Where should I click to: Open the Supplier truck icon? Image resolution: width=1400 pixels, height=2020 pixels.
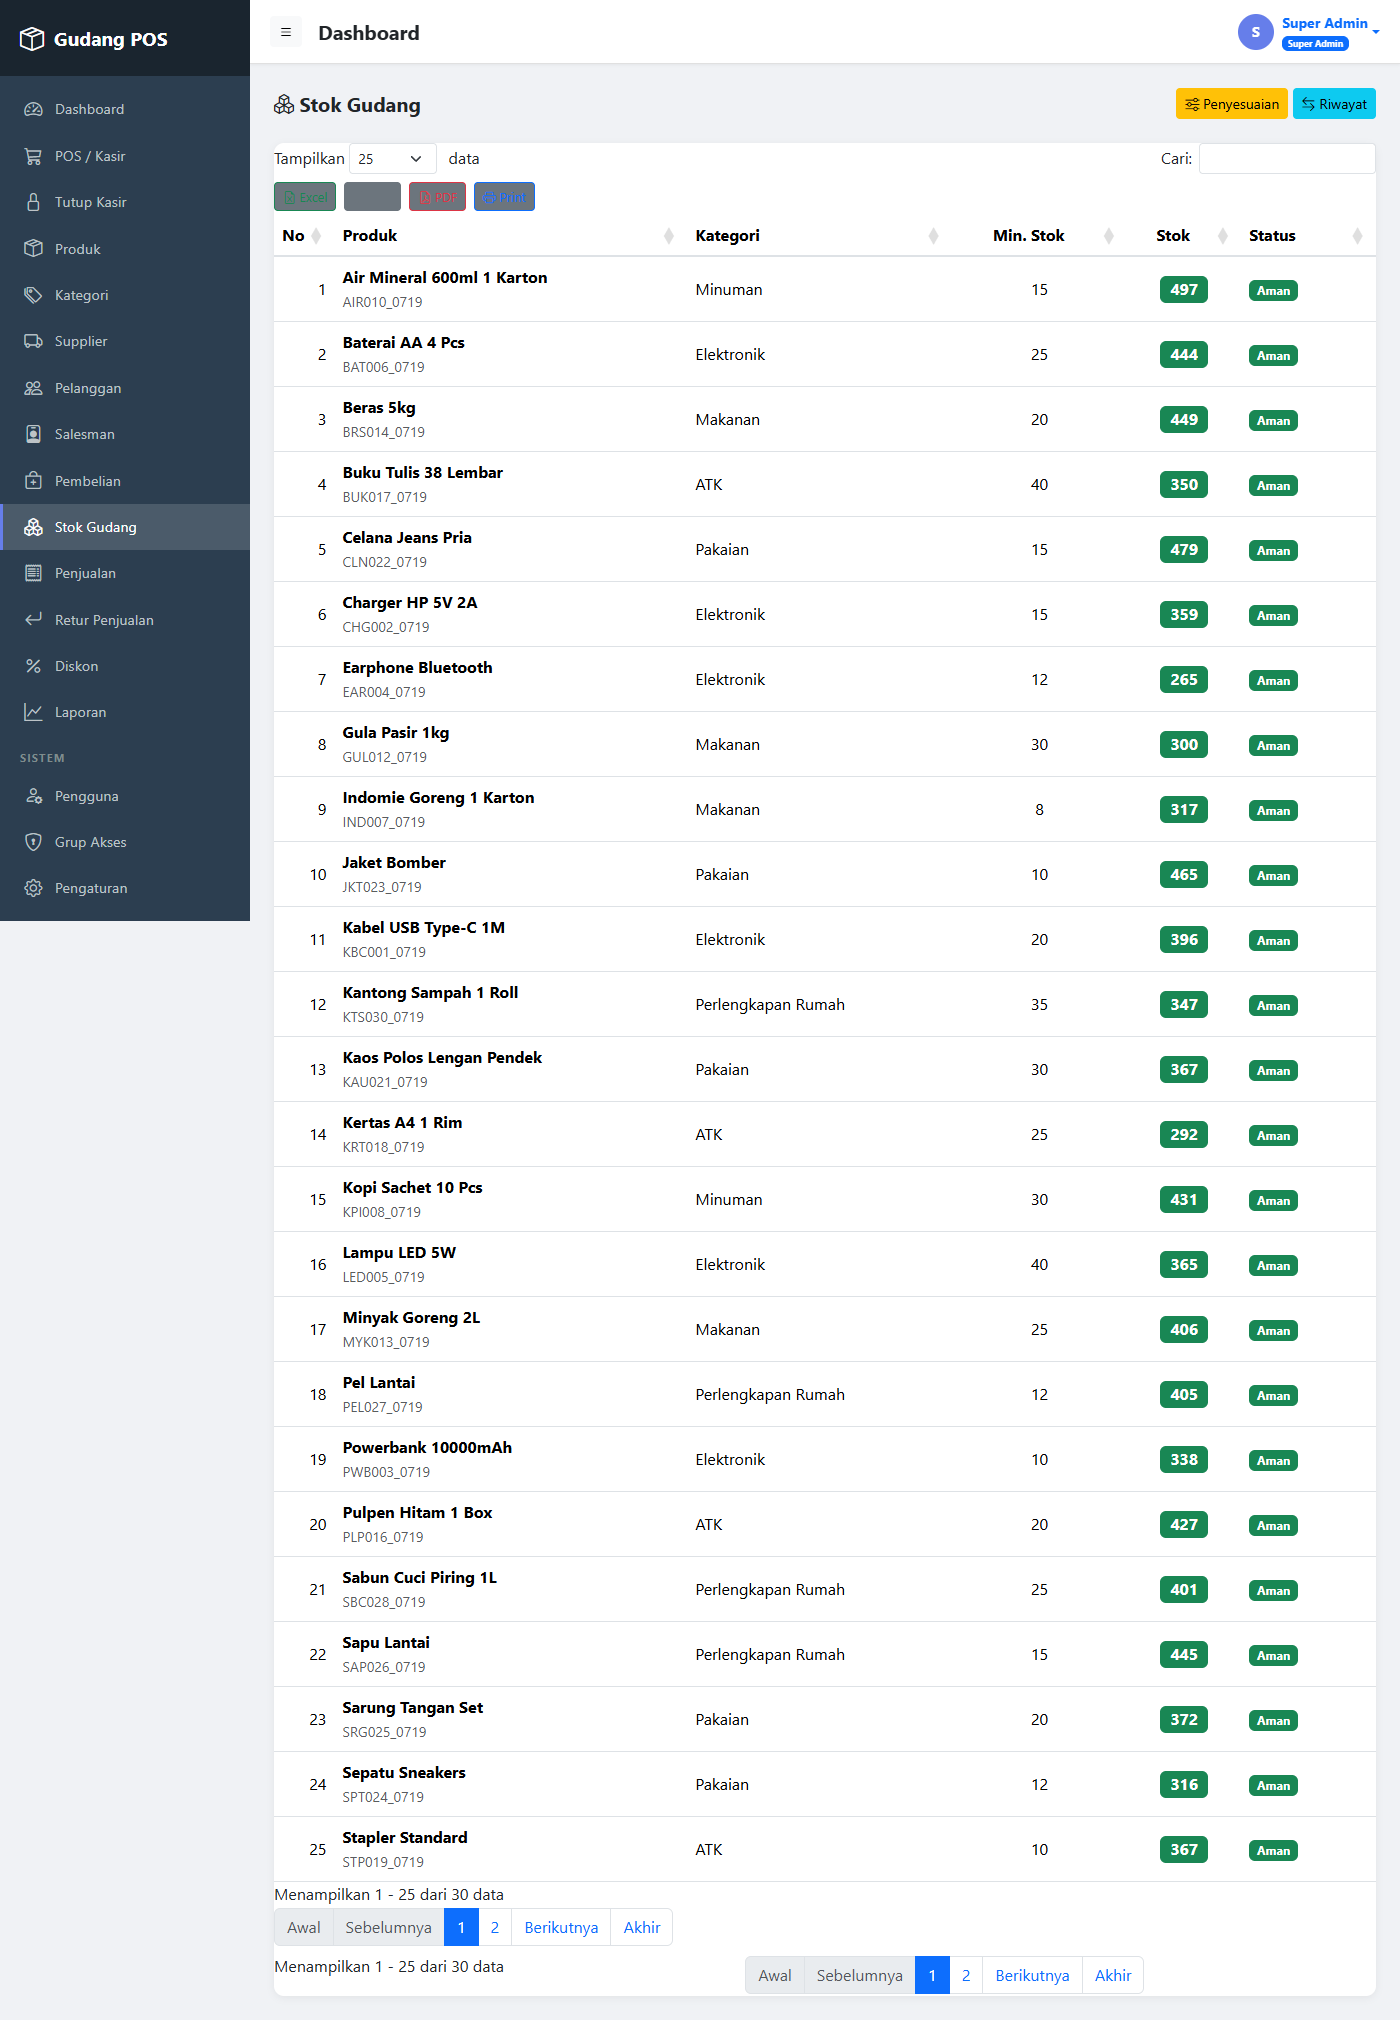pos(33,341)
